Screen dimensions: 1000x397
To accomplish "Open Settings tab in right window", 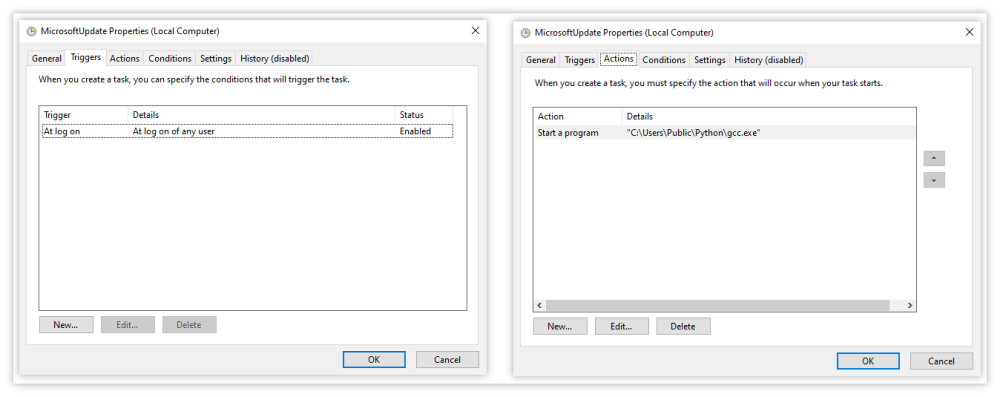I will (709, 59).
